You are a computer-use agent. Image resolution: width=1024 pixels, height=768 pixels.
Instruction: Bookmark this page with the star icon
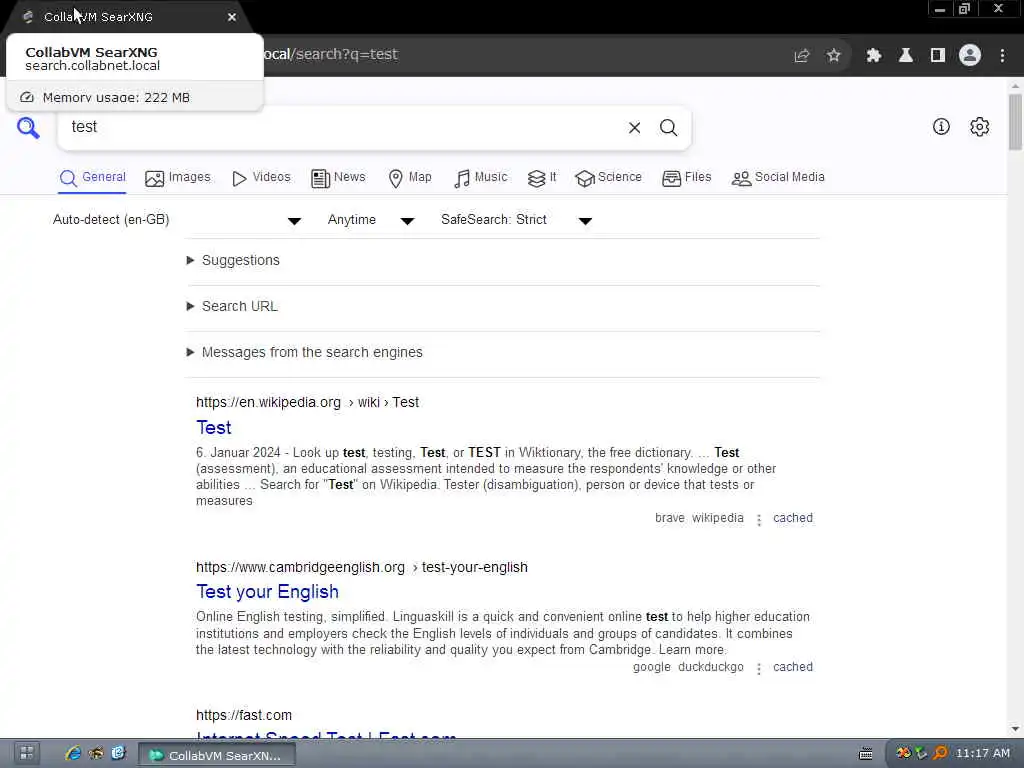(x=834, y=56)
